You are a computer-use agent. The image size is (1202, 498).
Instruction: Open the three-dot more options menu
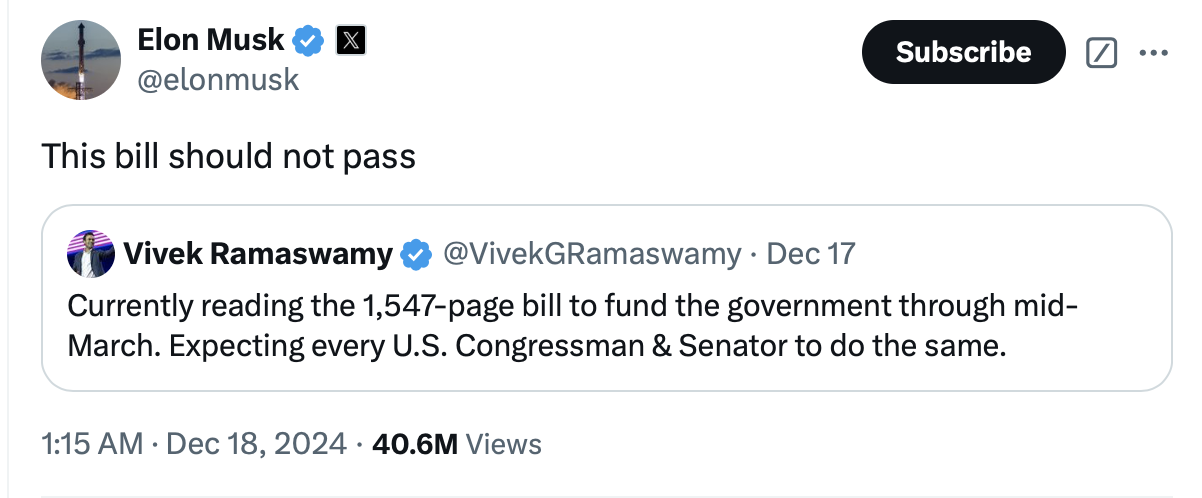(1152, 53)
